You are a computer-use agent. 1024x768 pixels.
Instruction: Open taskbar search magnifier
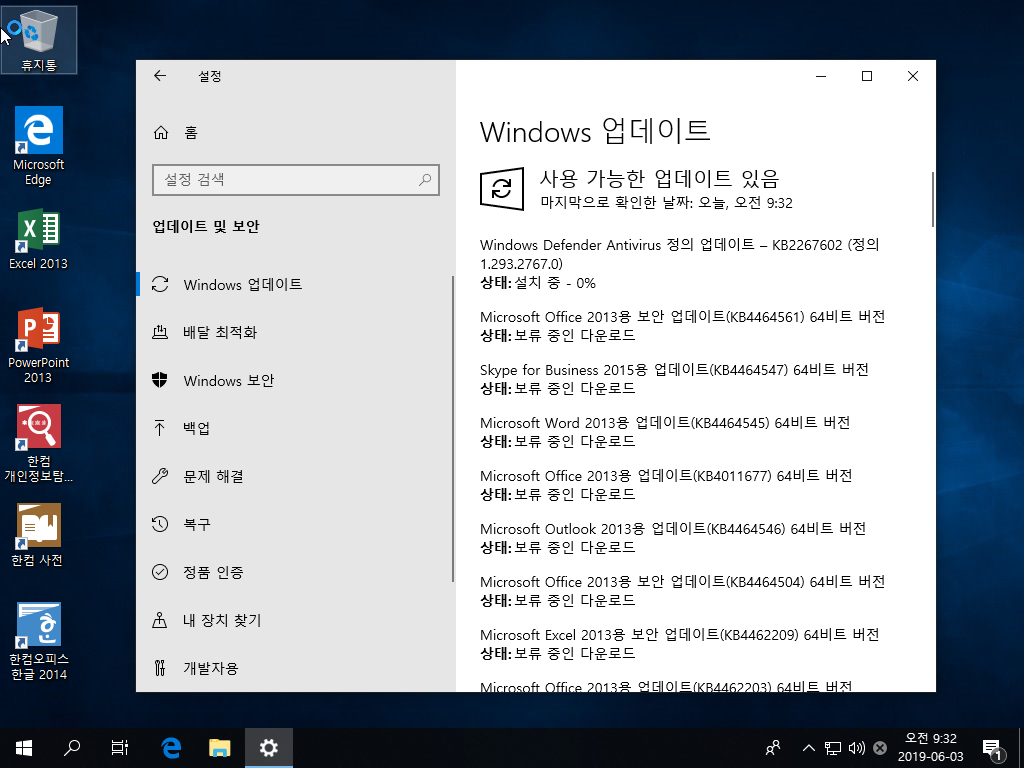coord(72,748)
